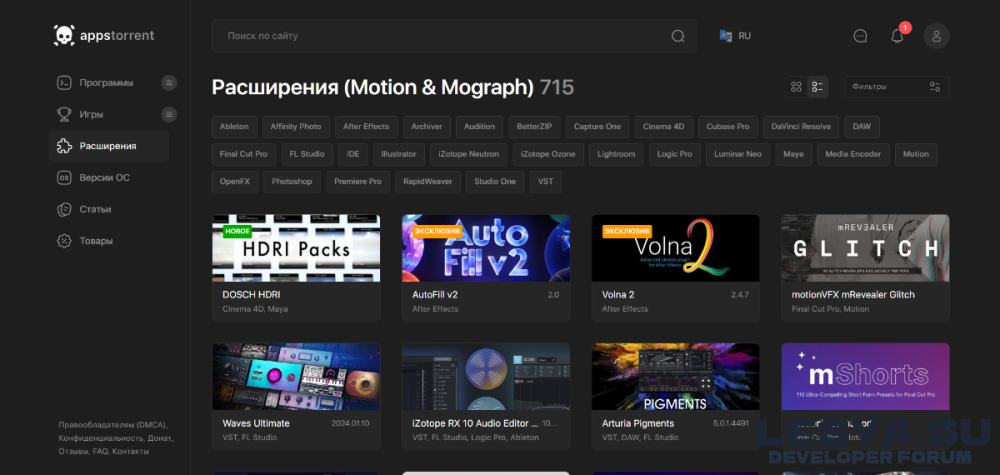Open the Arturia Pigments thumbnail
Viewport: 1000px width, 475px height.
tap(675, 377)
